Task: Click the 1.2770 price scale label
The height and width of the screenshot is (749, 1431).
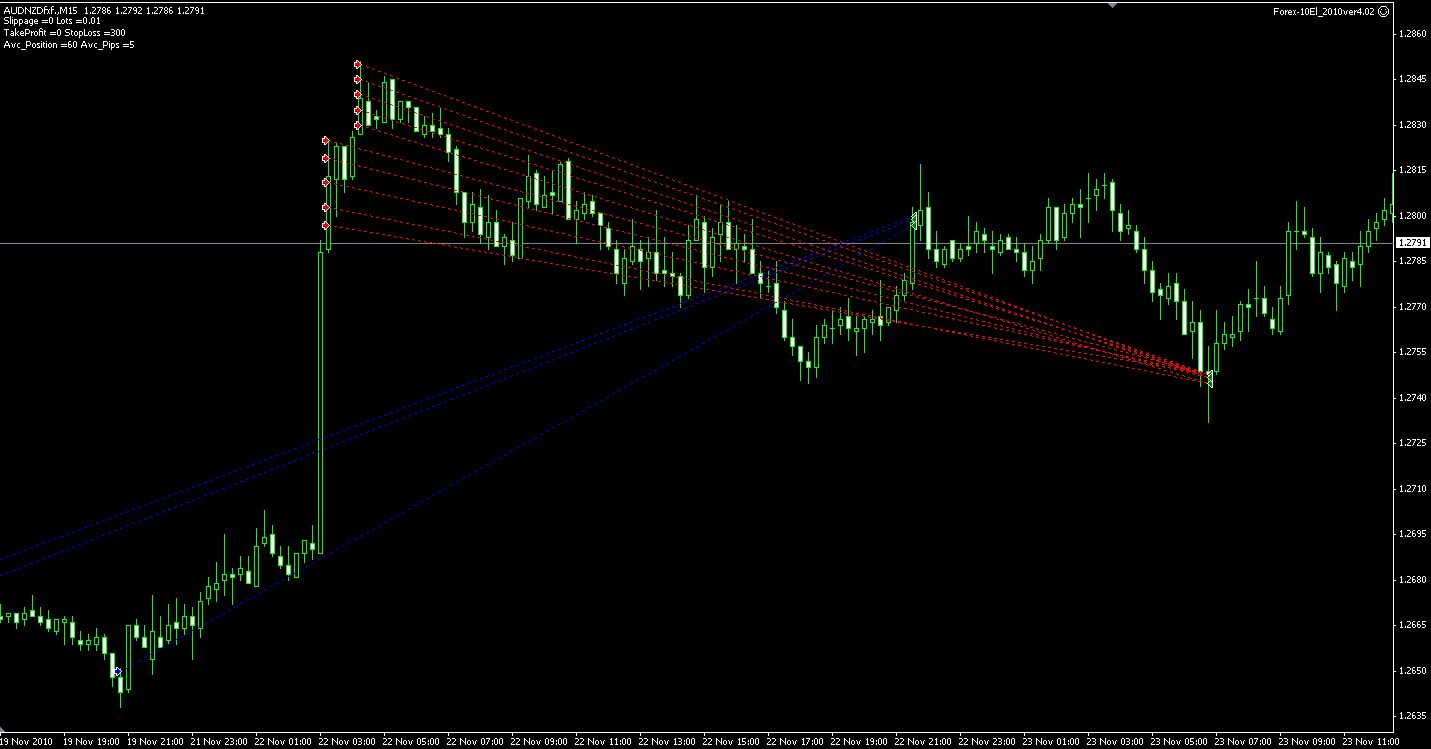Action: [x=1413, y=307]
